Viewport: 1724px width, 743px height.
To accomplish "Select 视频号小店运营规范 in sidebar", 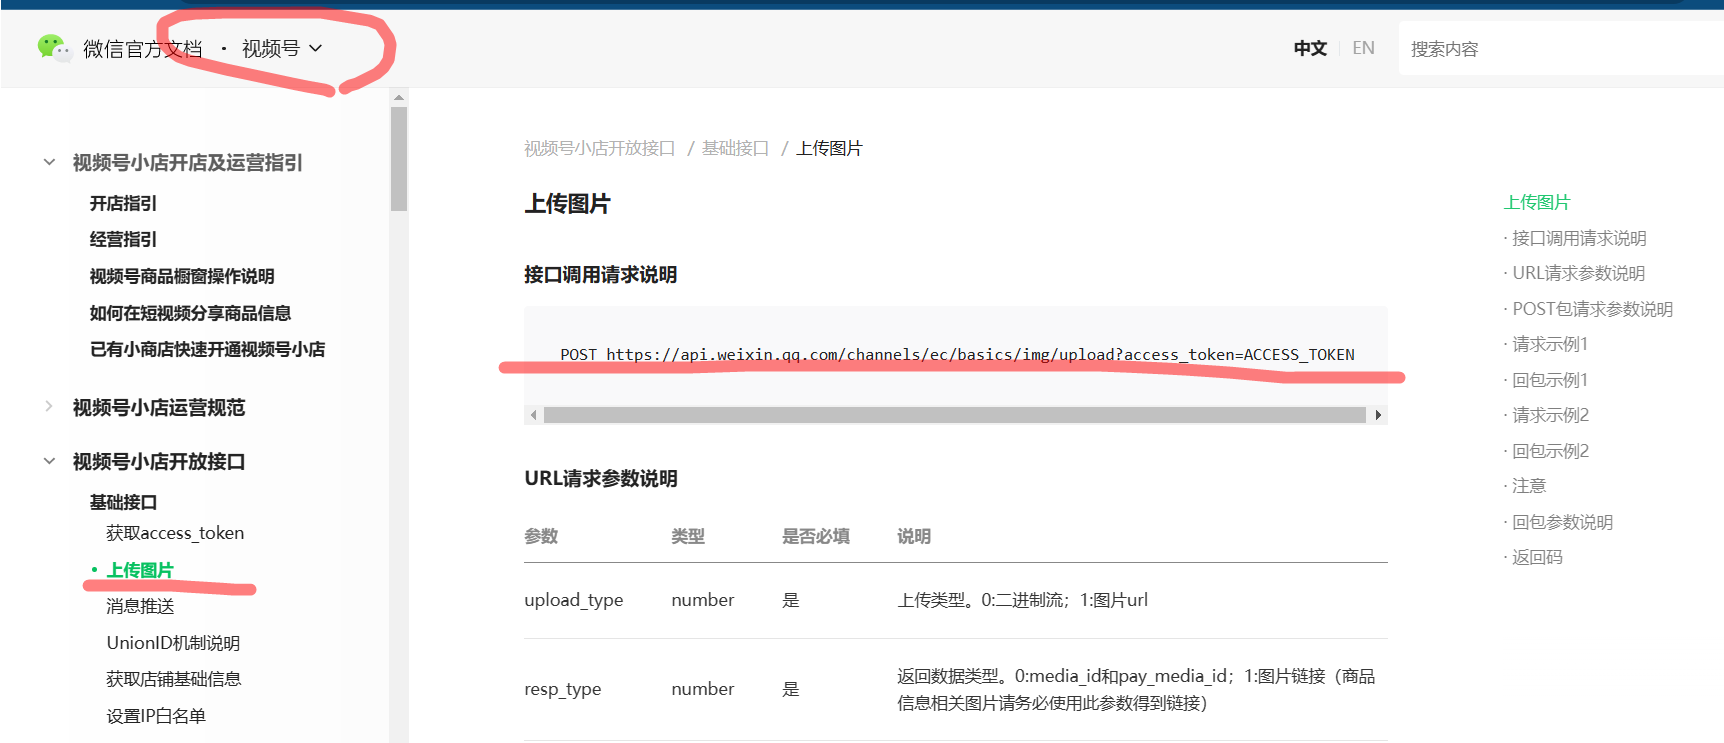I will click(x=159, y=408).
